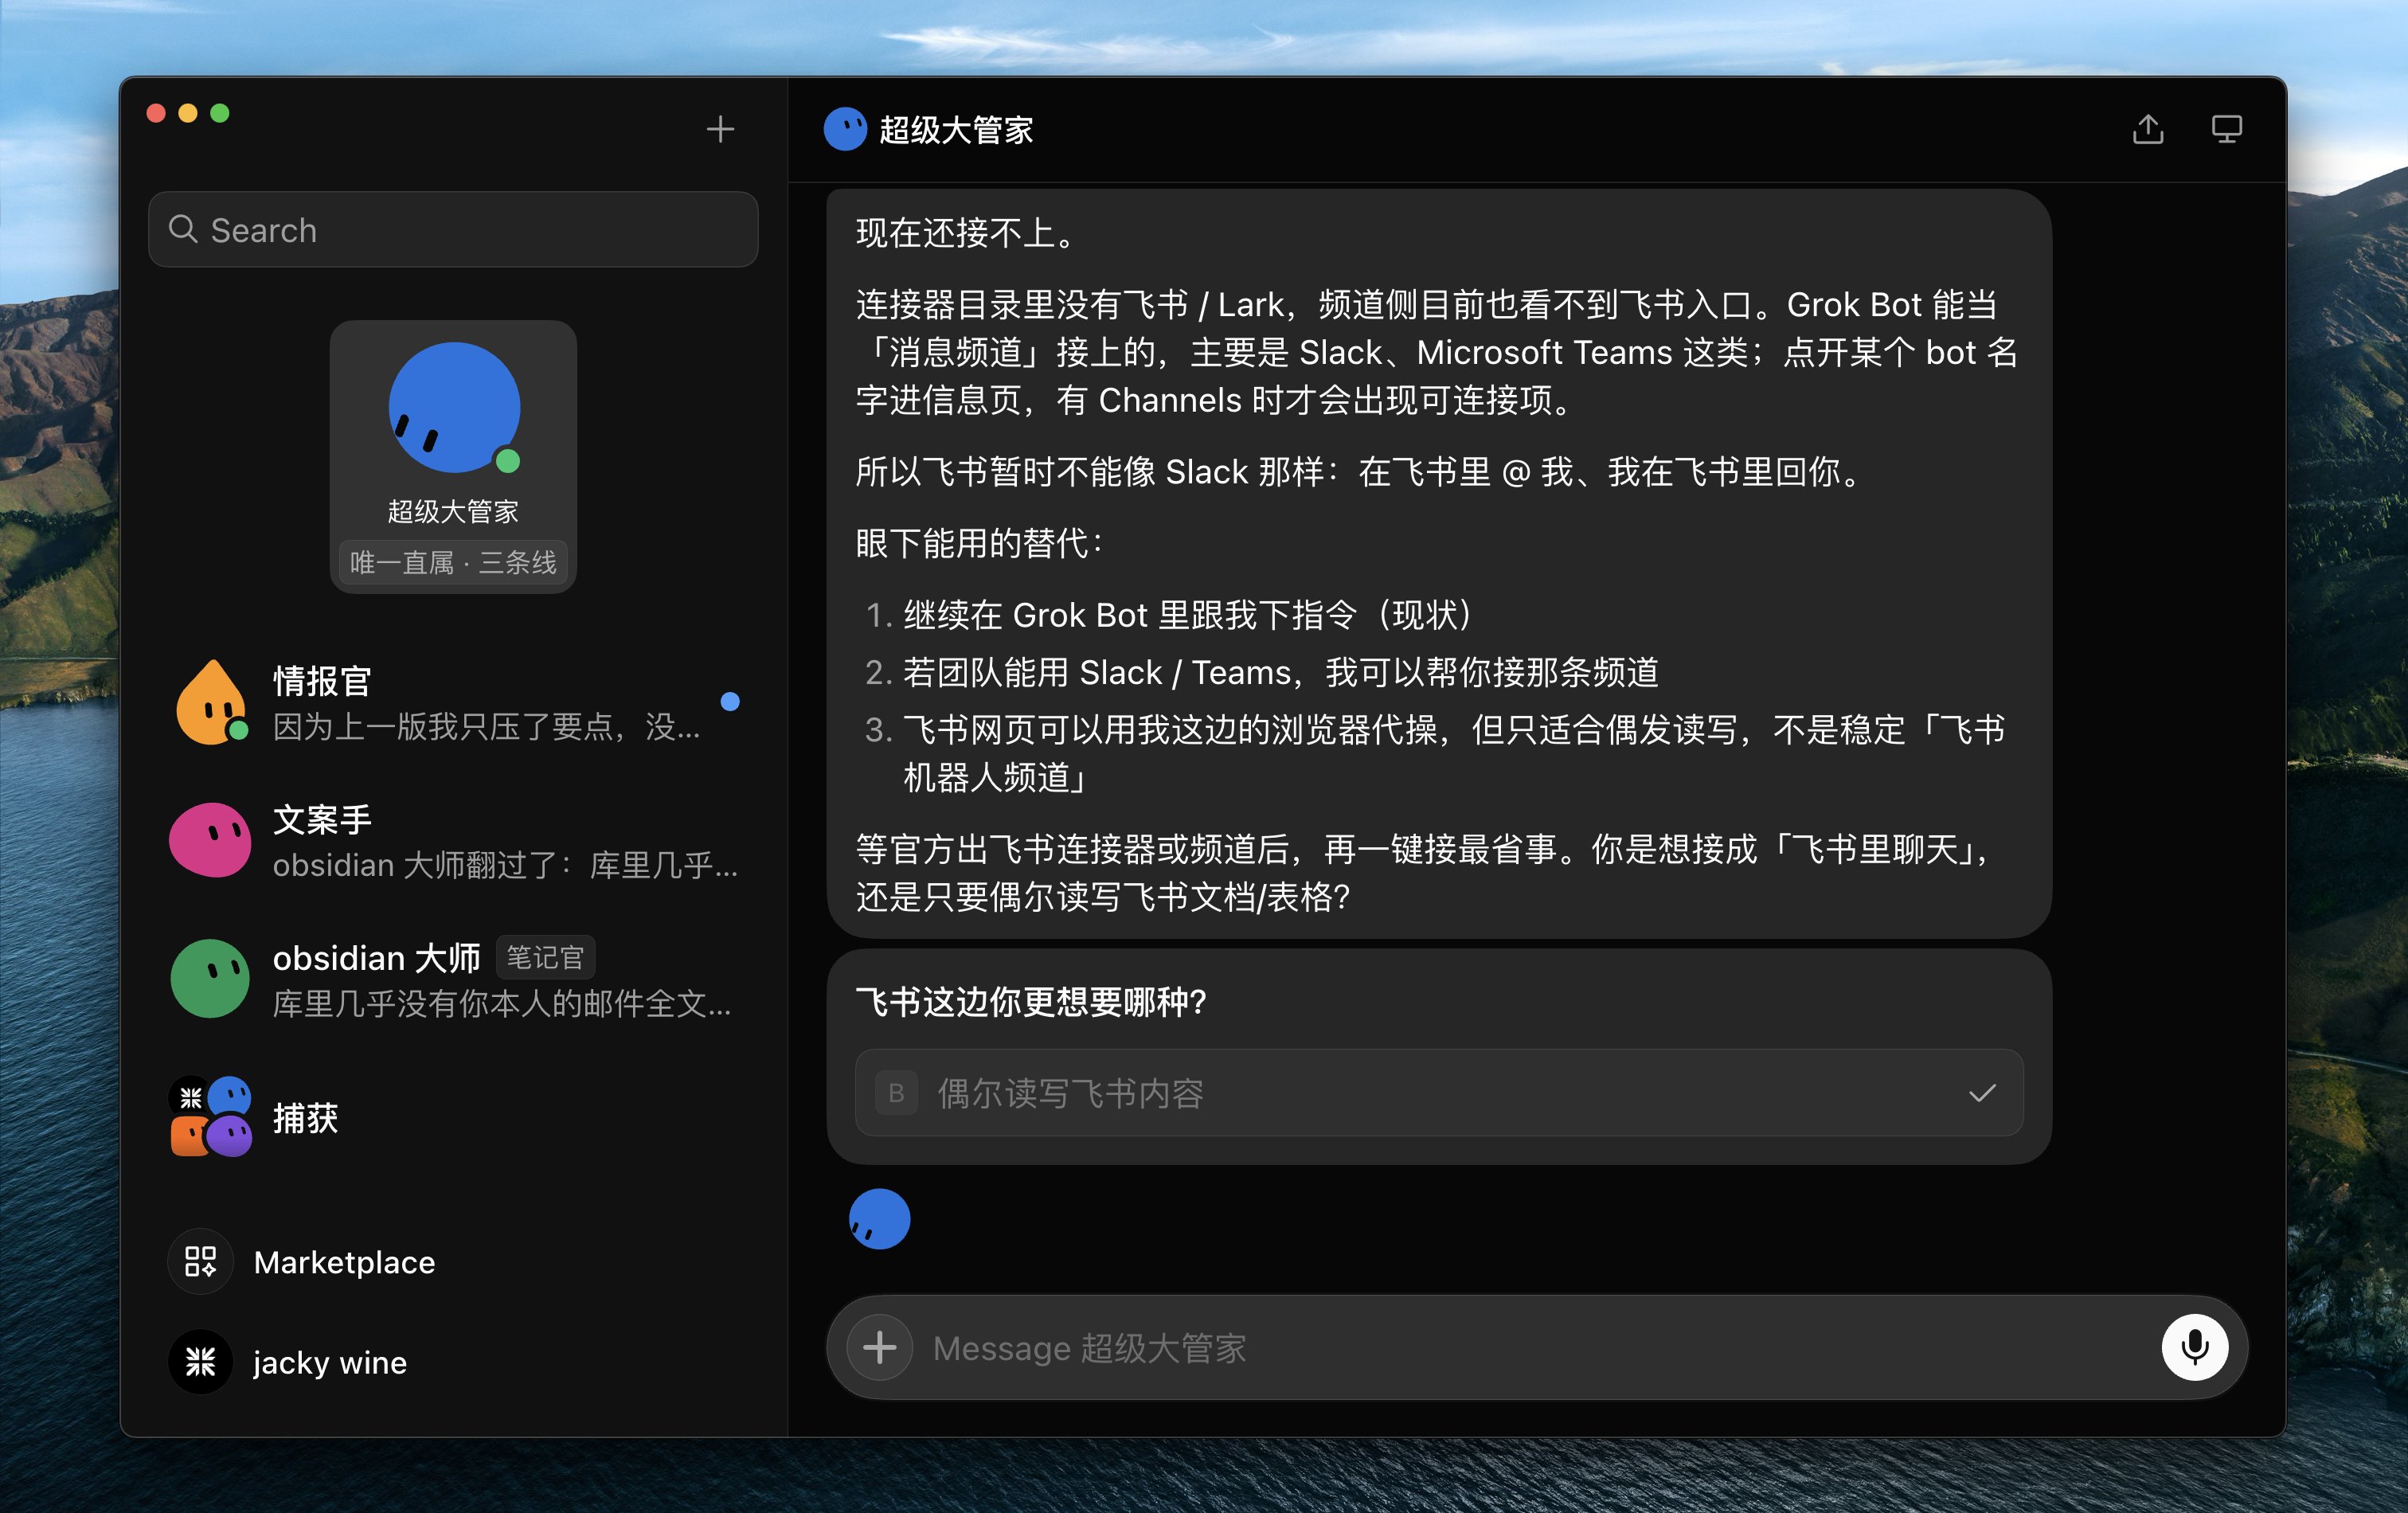The image size is (2408, 1513).
Task: Click the checkmark on the selected option
Action: point(1982,1093)
